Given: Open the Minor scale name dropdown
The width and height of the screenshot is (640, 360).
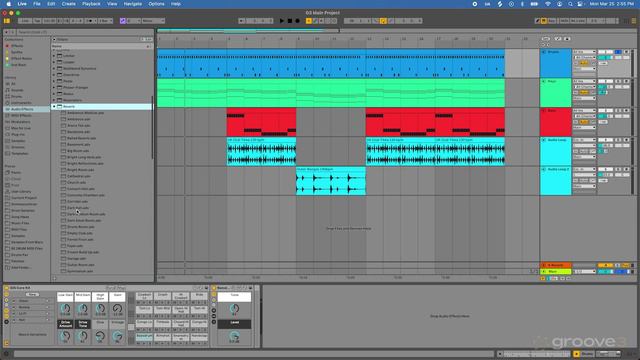Looking at the screenshot, I should [153, 21].
